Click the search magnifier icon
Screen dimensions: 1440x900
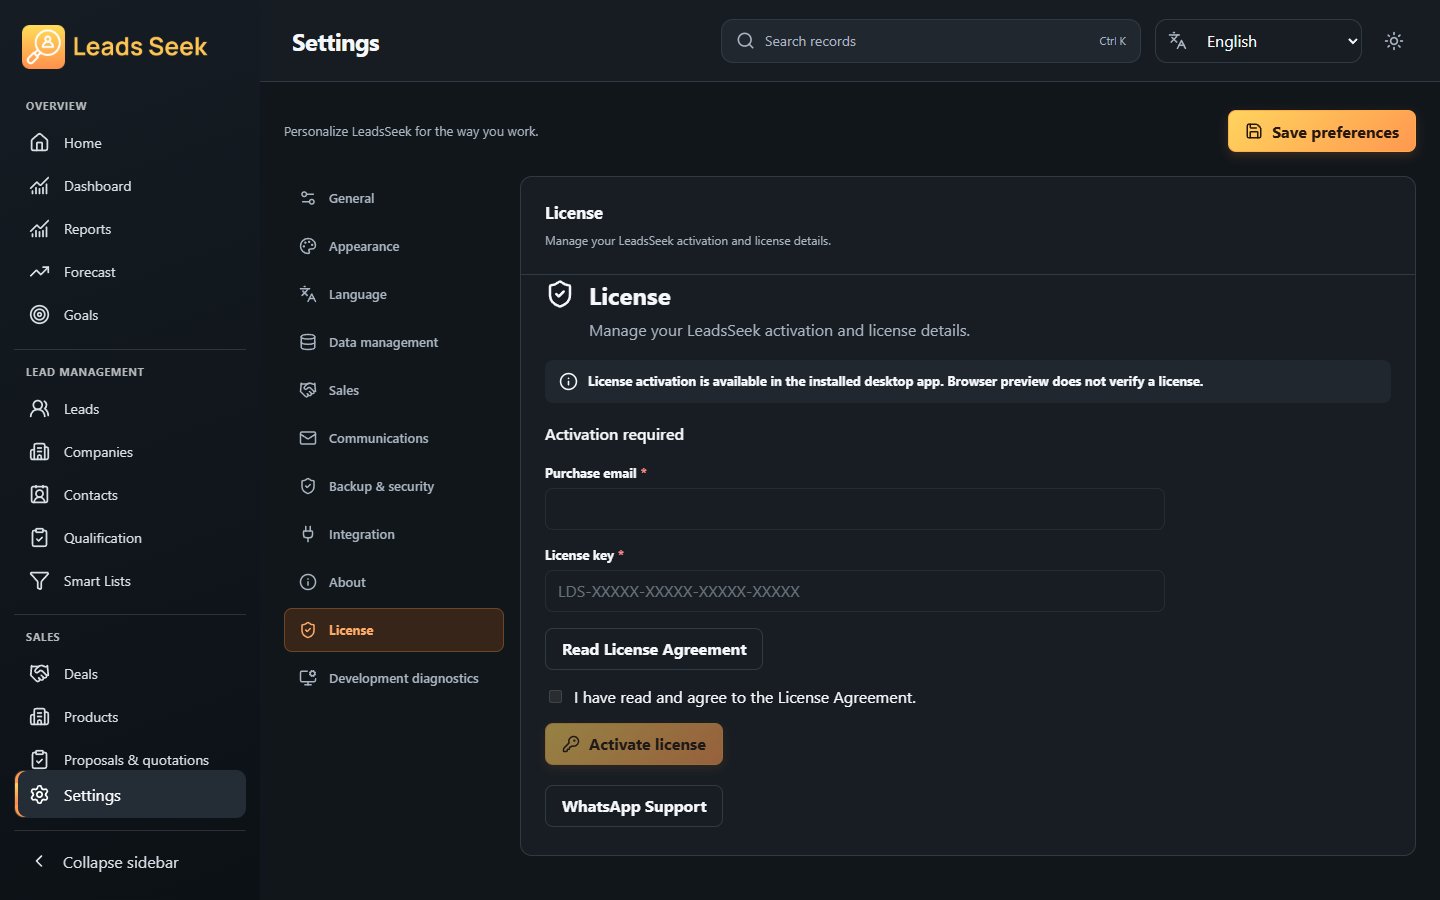[745, 41]
